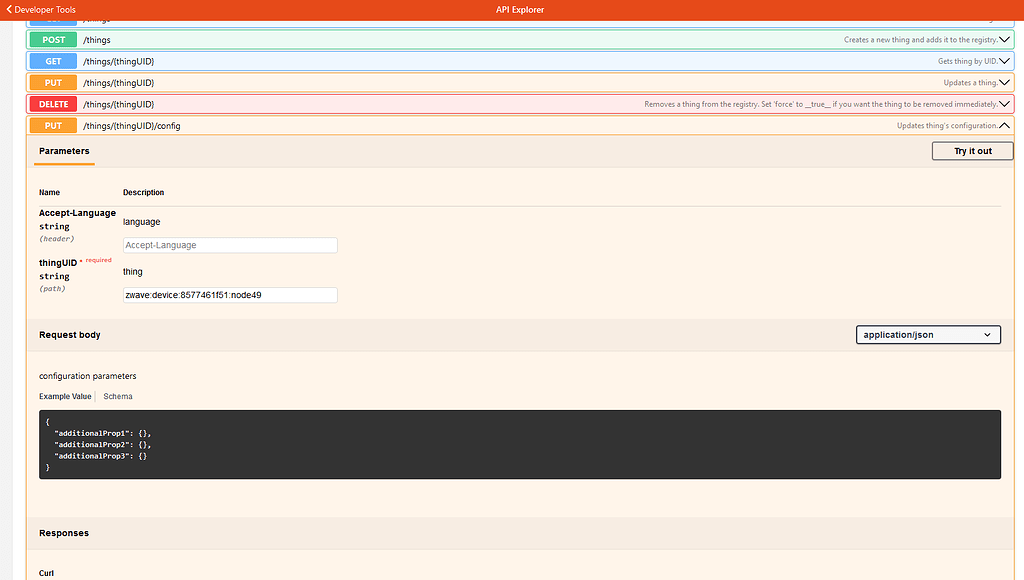
Task: Select the Example Value tab
Action: click(64, 396)
